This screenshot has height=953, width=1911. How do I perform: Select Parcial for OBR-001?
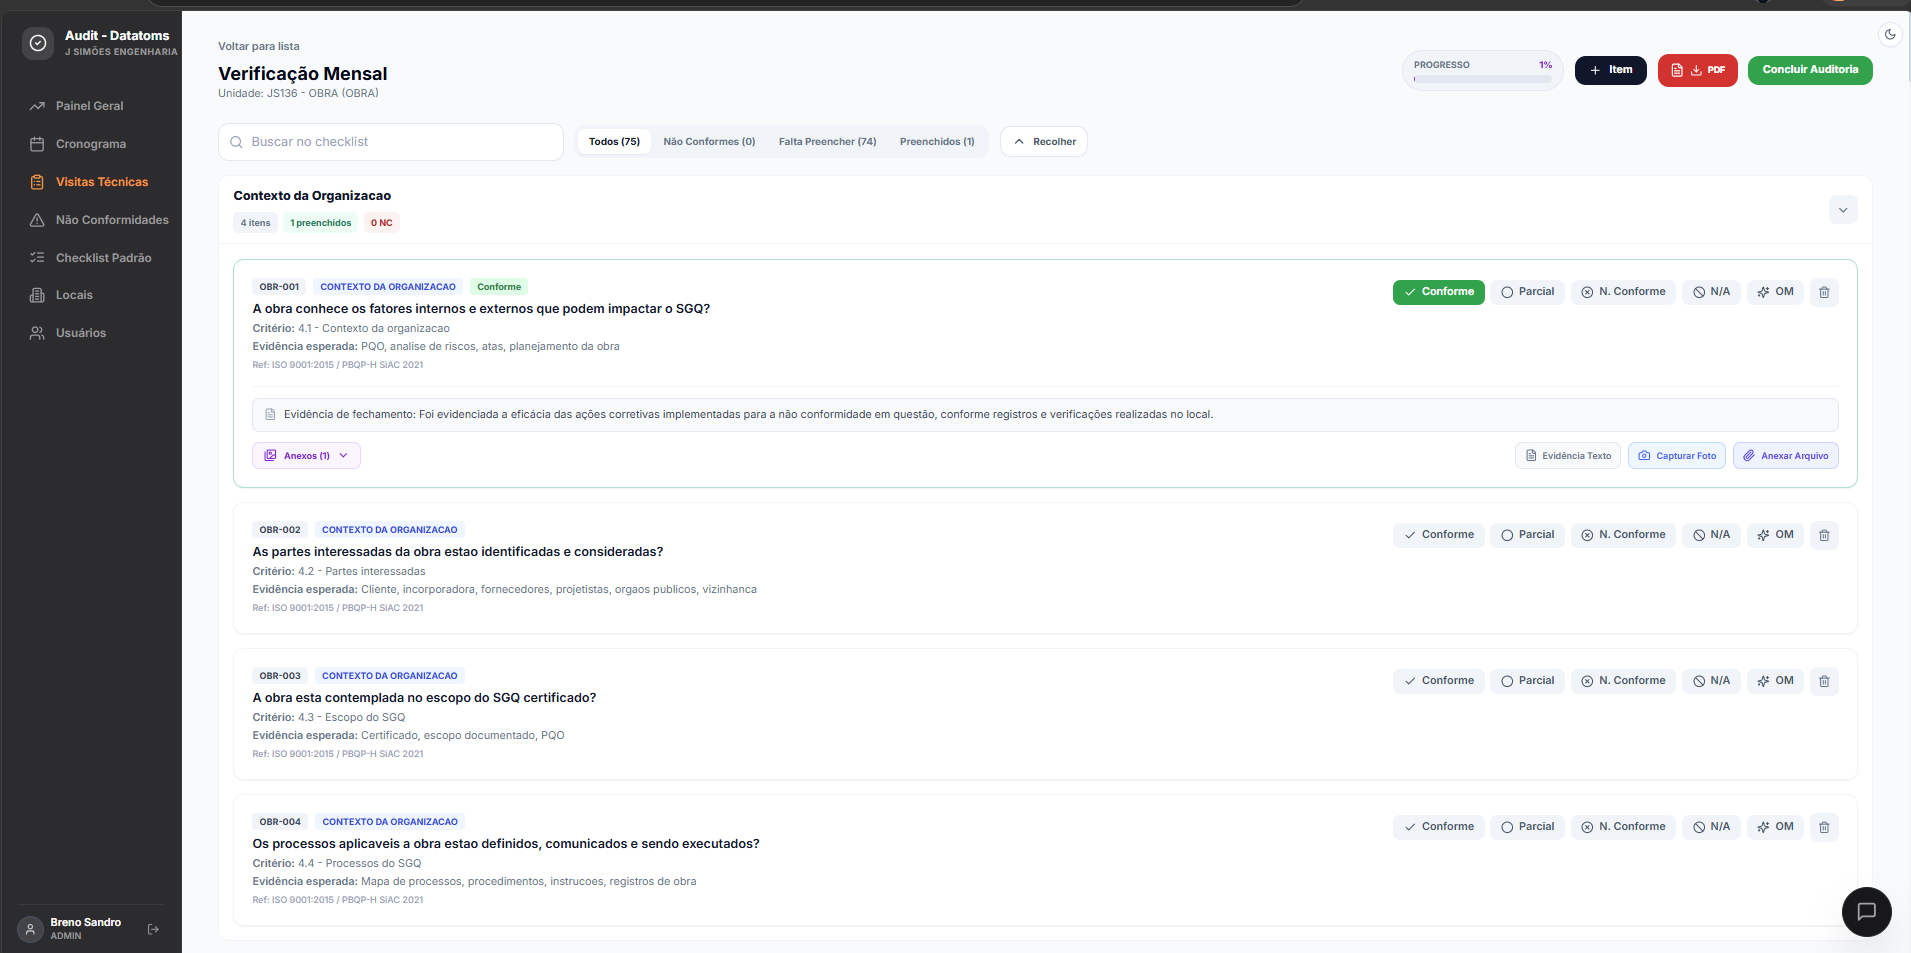coord(1527,292)
